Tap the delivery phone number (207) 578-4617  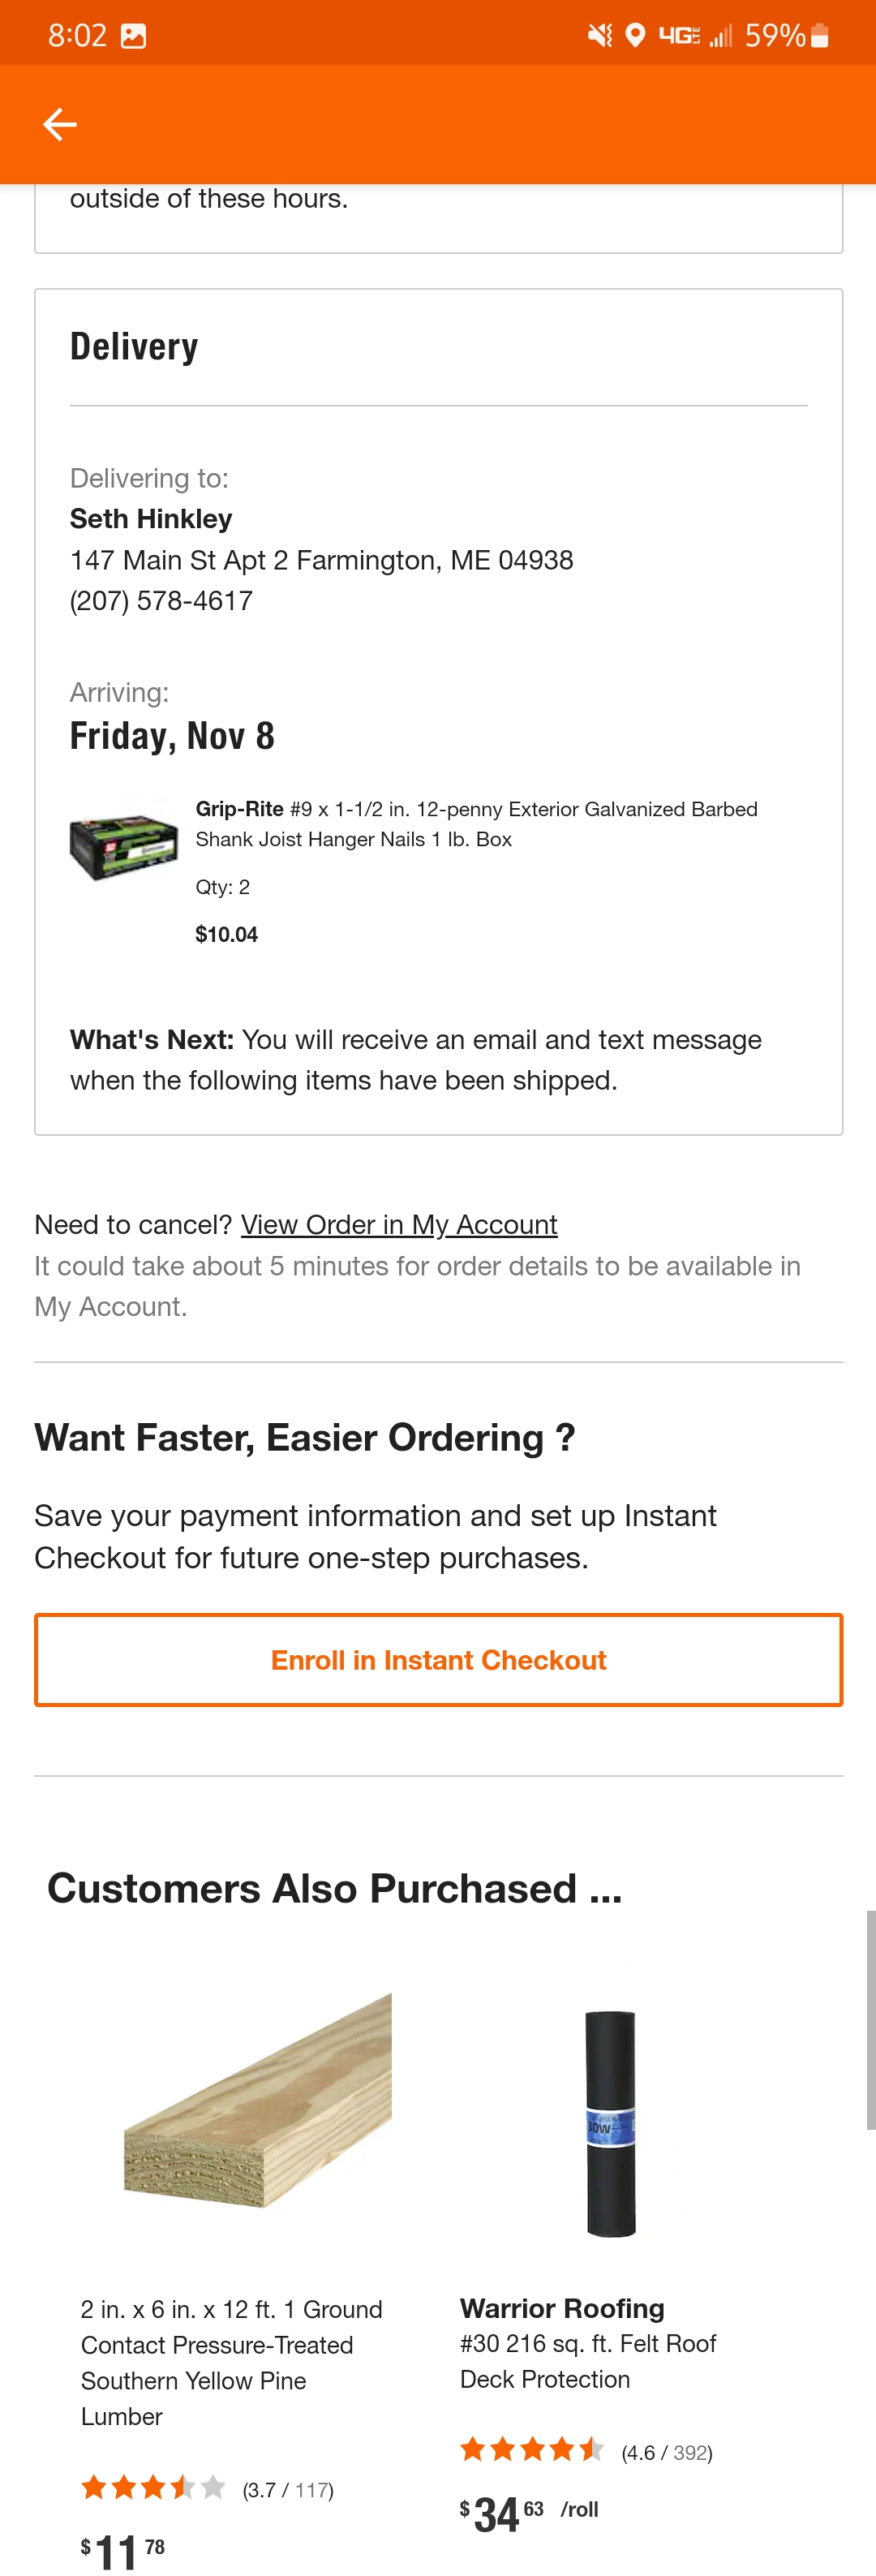pos(161,601)
